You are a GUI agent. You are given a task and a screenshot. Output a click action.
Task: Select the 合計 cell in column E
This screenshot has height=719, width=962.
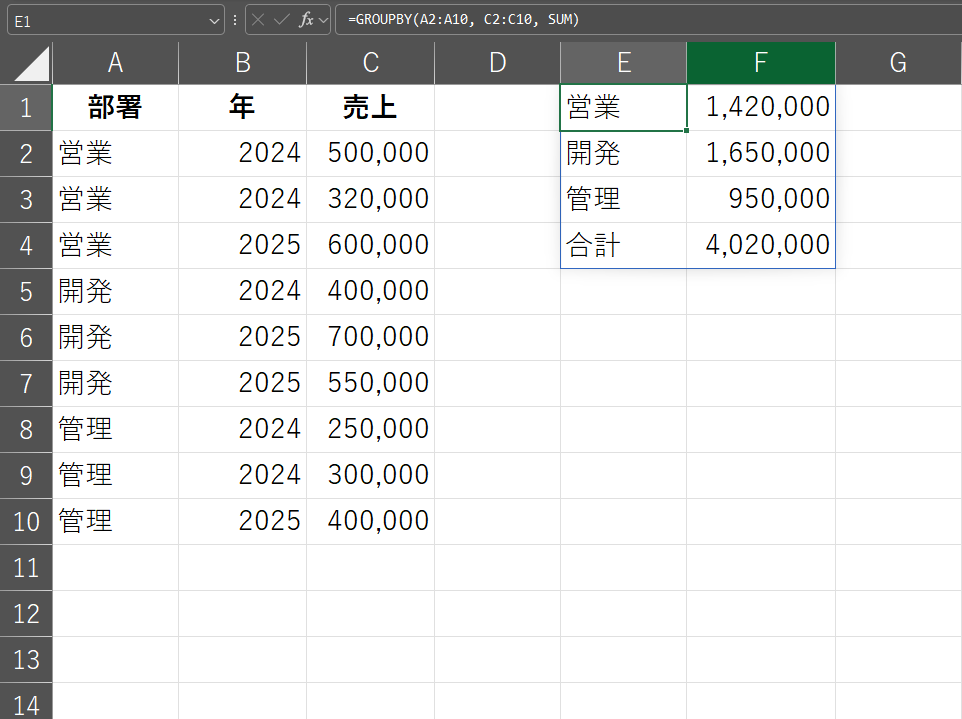click(623, 245)
